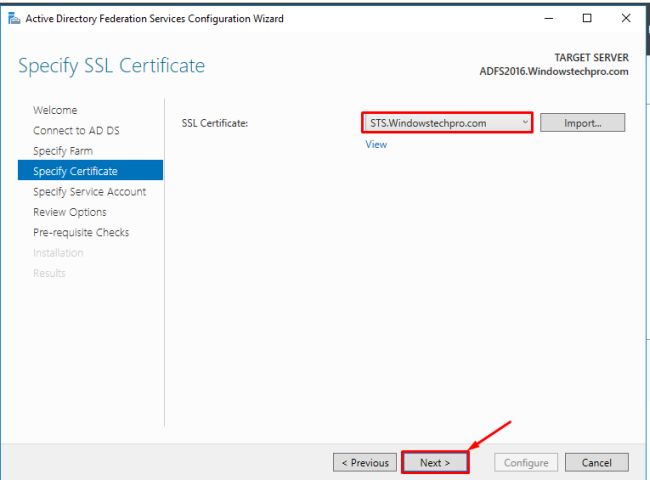
Task: Click the TARGET SERVER label
Action: (592, 57)
